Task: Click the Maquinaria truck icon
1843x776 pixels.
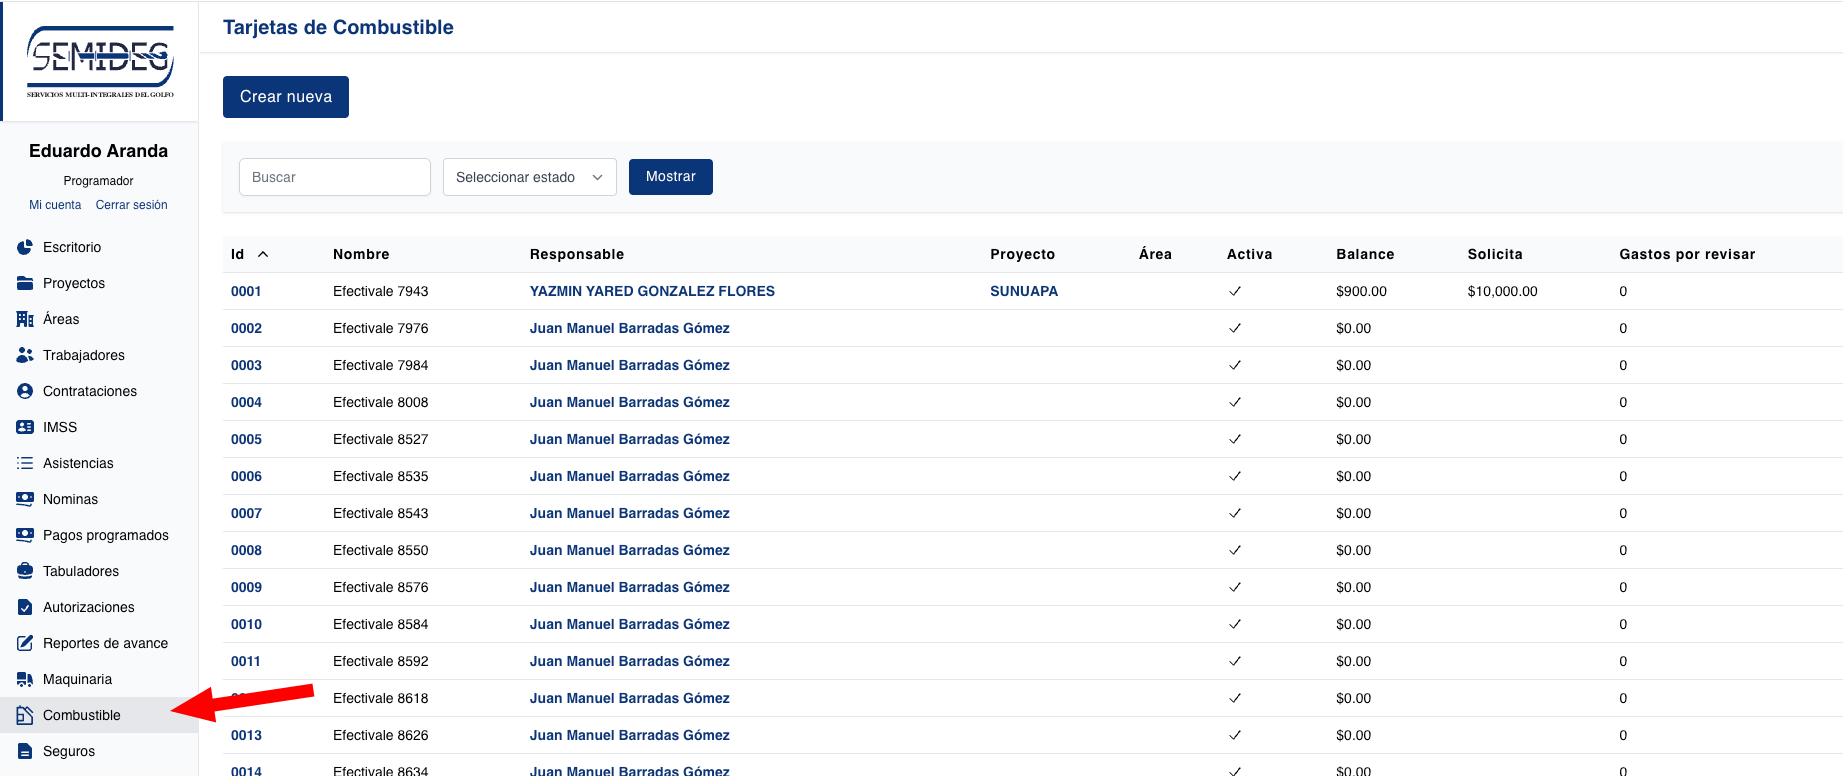Action: click(x=25, y=679)
